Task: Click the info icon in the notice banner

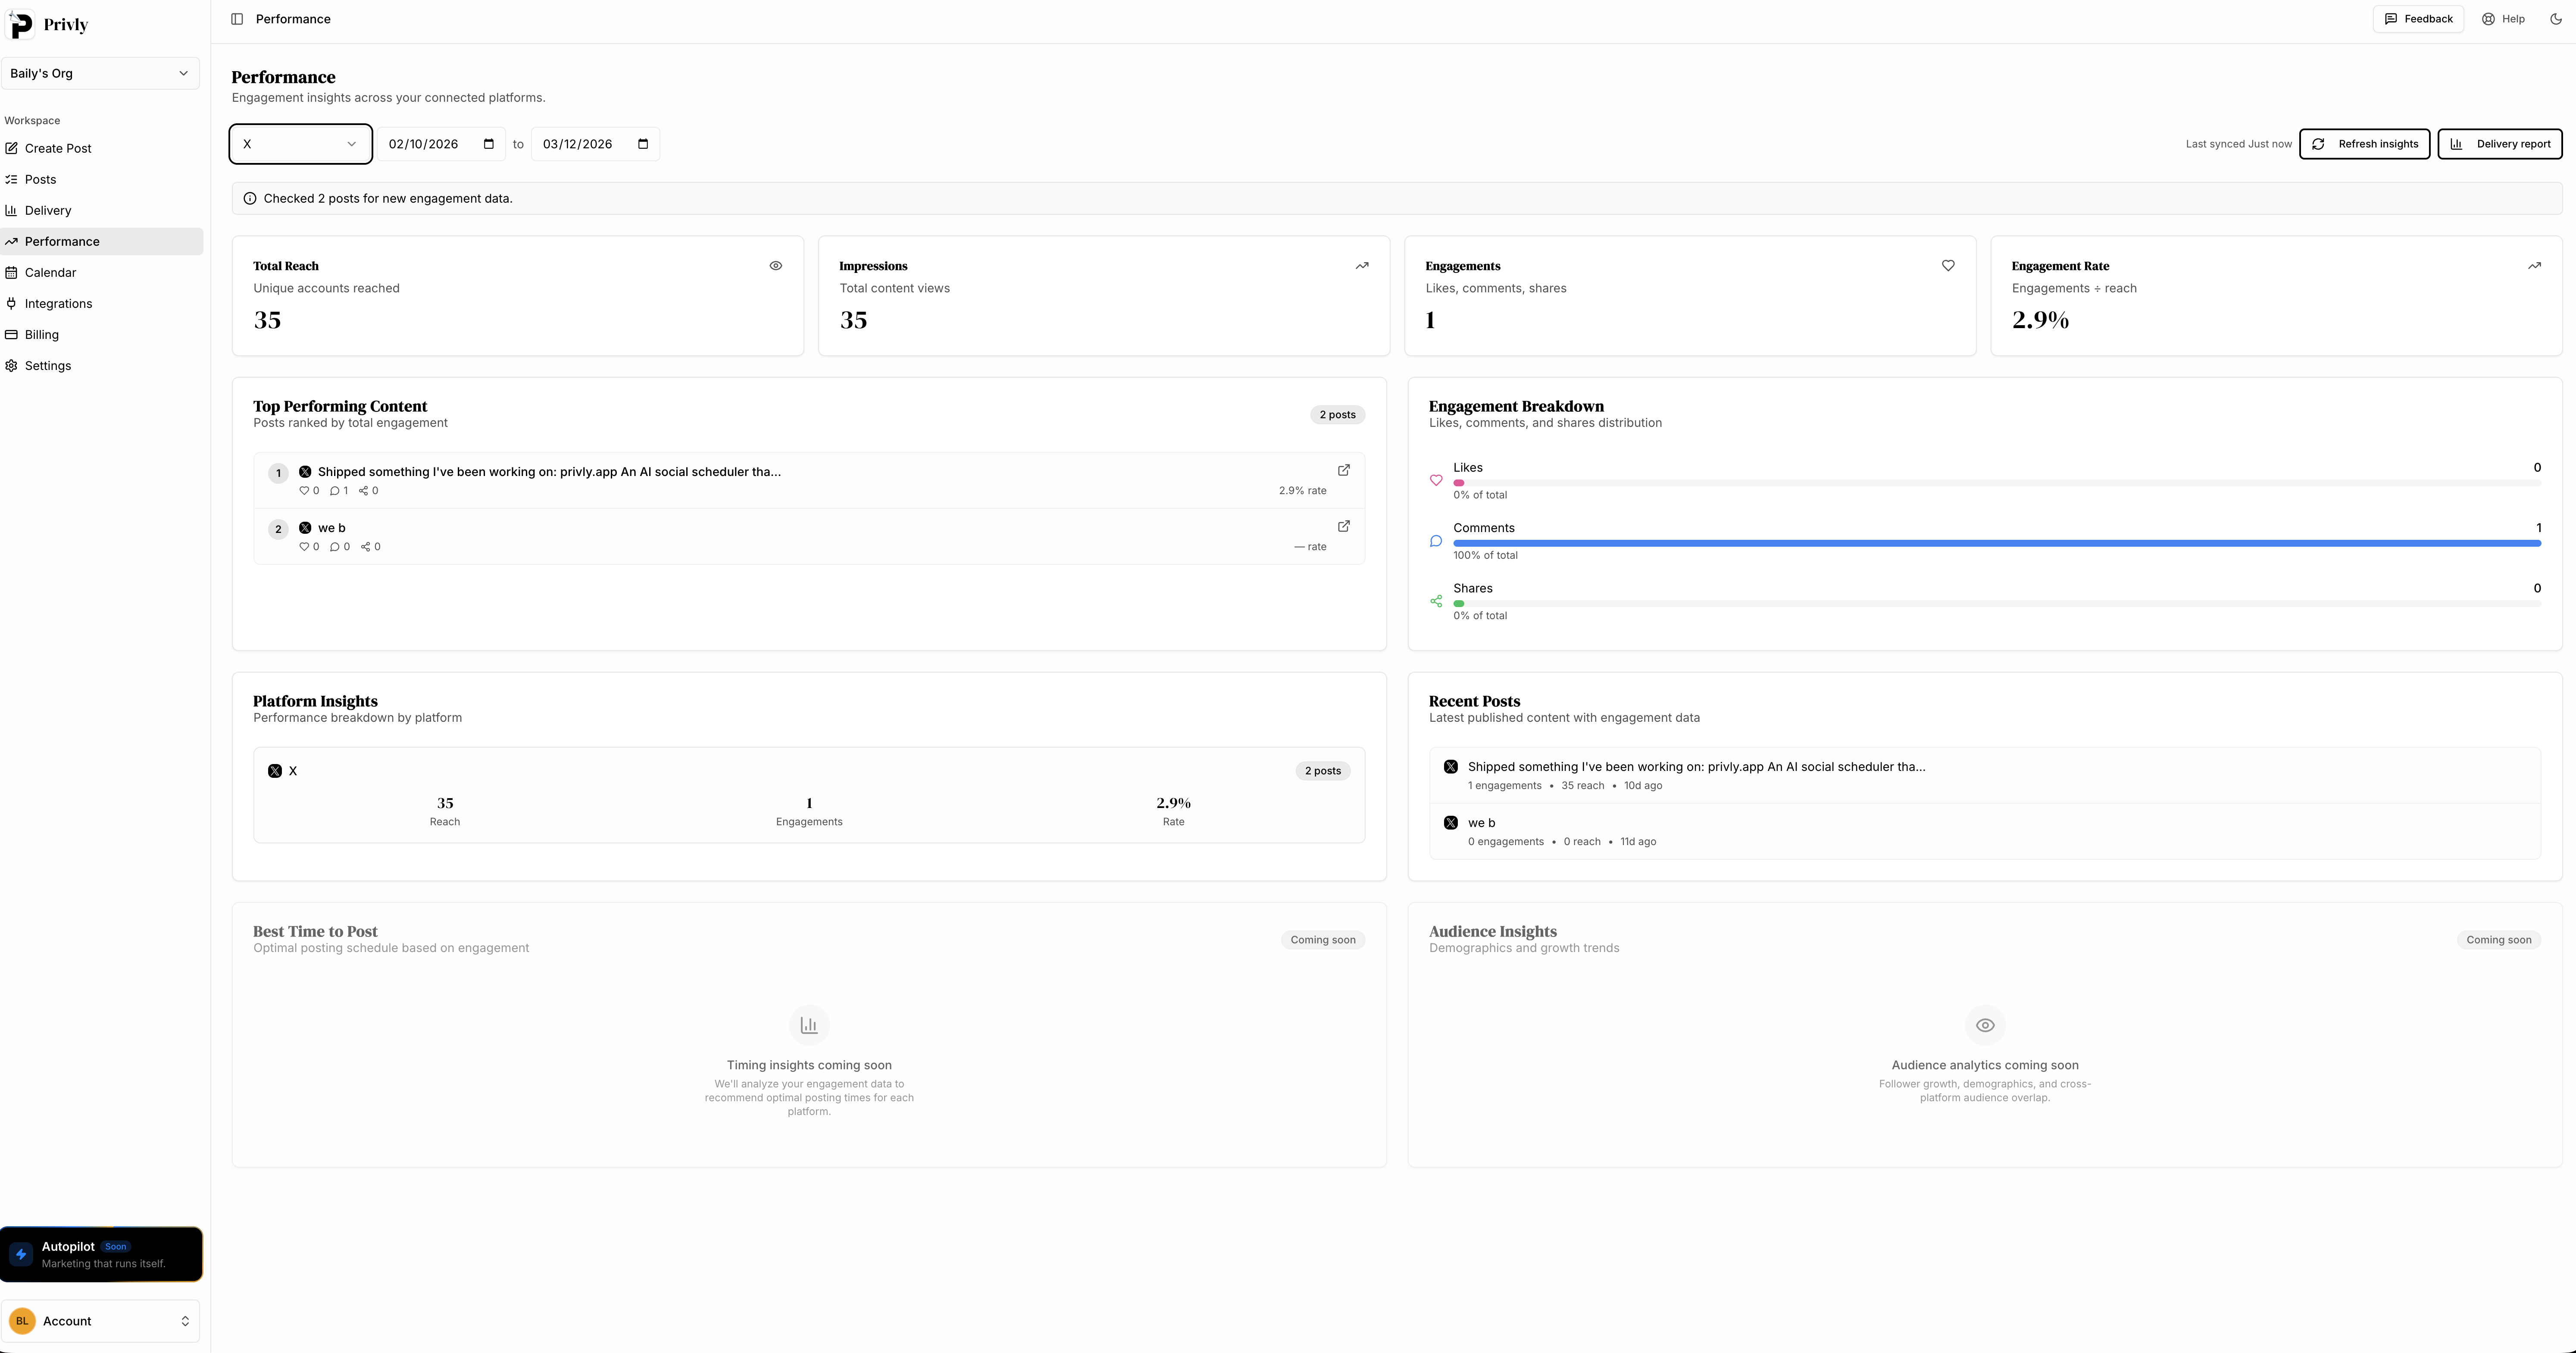Action: click(x=250, y=198)
